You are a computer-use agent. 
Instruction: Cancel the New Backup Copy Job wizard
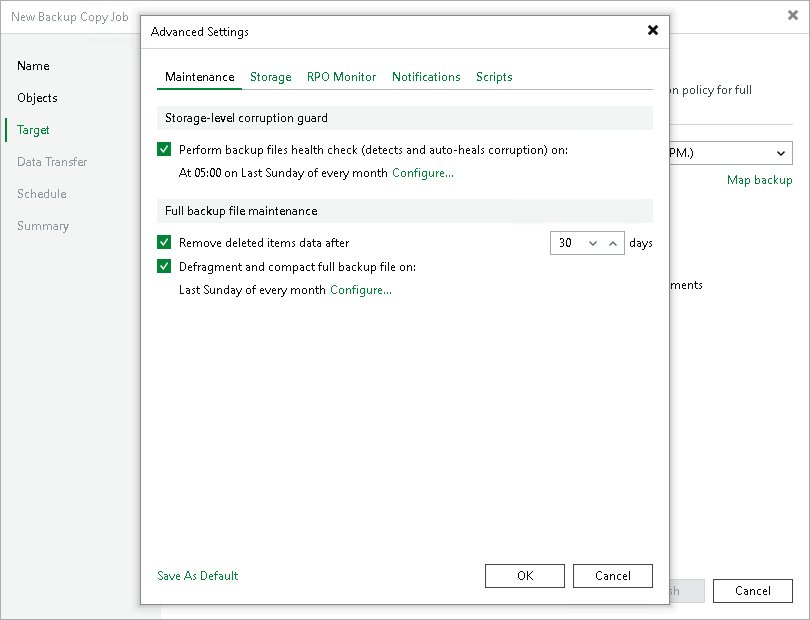(753, 591)
